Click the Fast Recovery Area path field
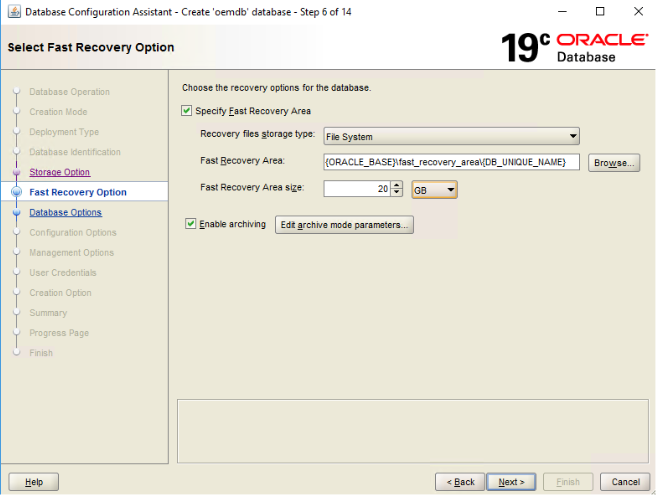Image resolution: width=658 pixels, height=498 pixels. click(451, 163)
